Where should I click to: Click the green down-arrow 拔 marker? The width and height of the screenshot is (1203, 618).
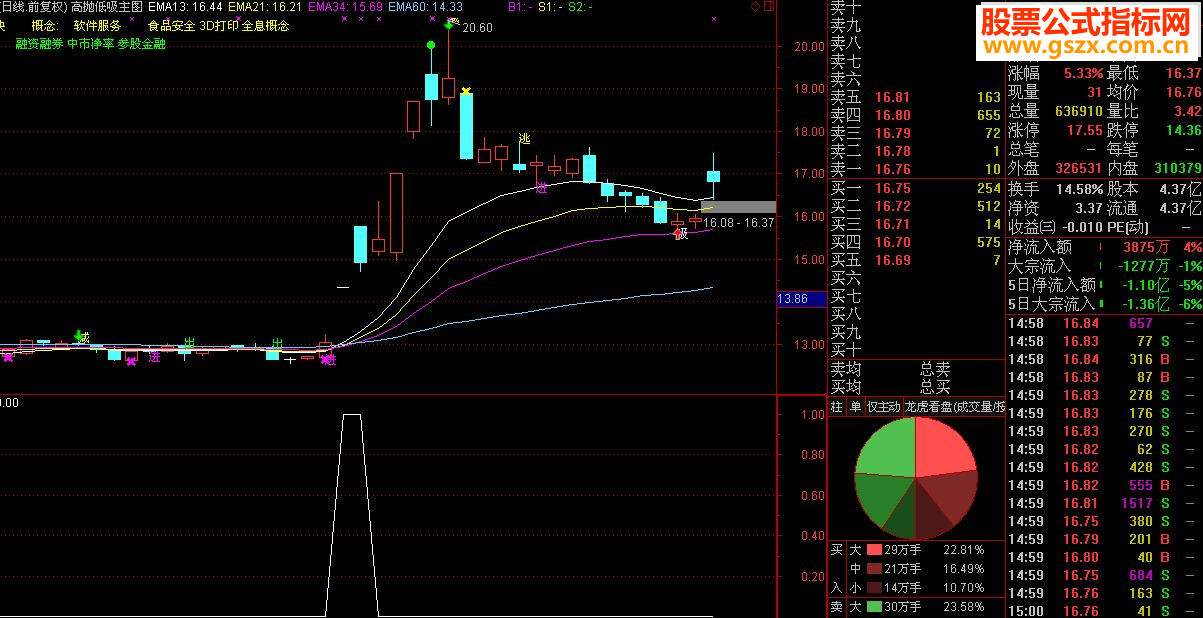click(81, 336)
